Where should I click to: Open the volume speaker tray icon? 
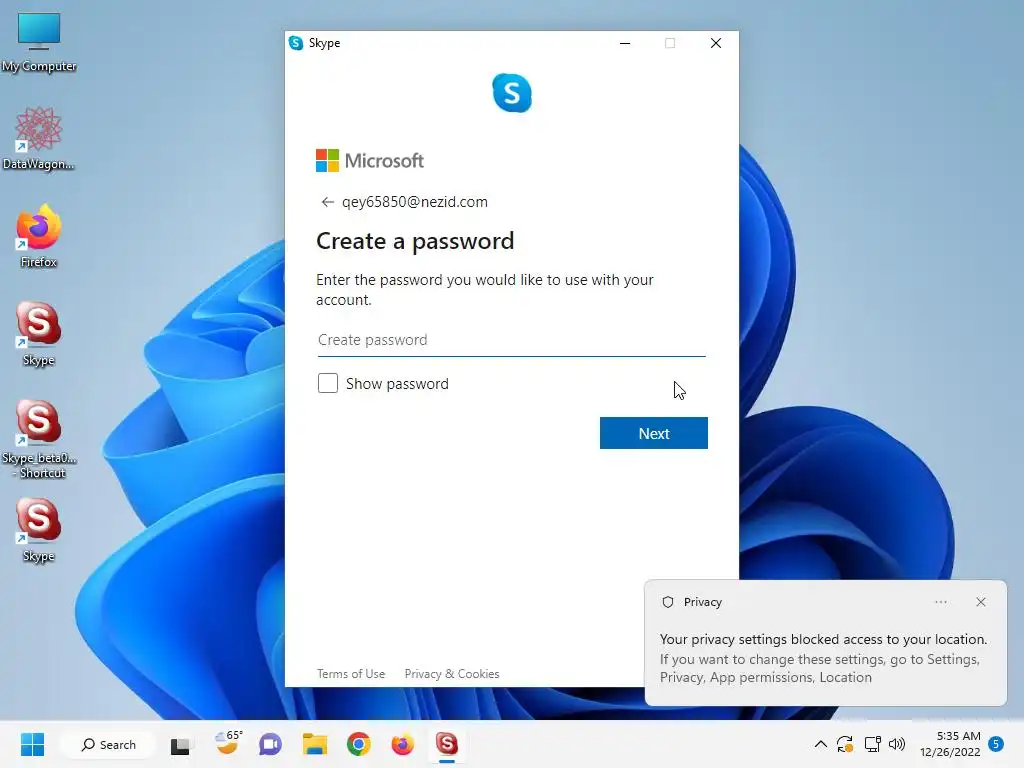[897, 744]
